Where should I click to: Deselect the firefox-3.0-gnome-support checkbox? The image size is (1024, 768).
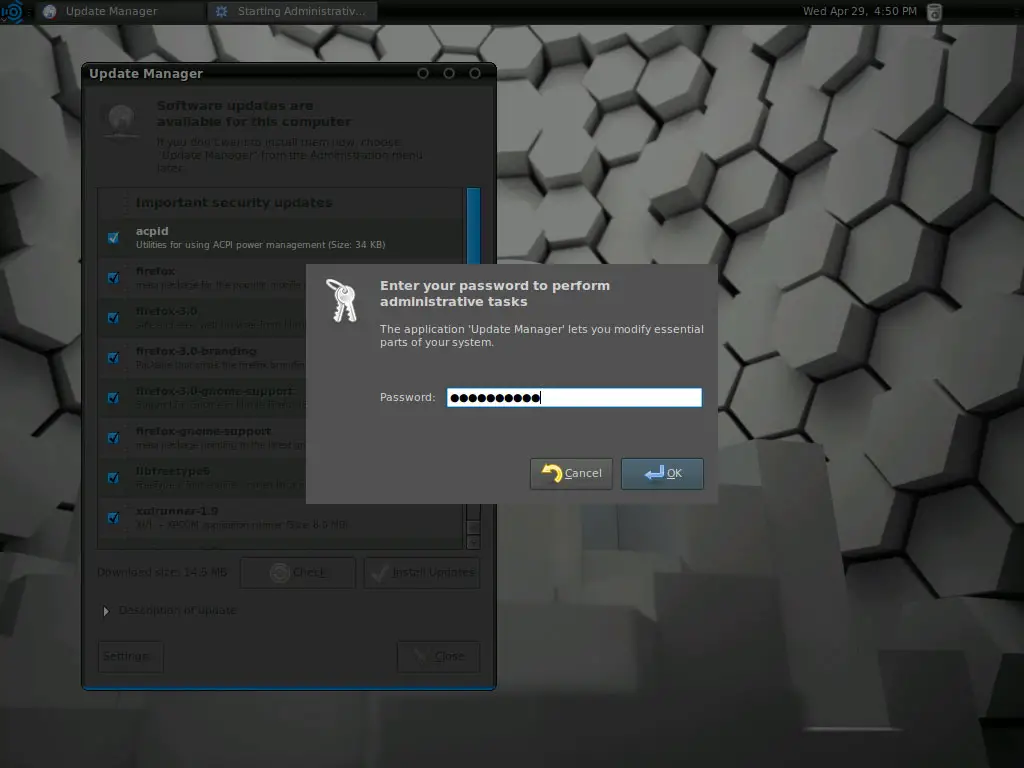click(114, 397)
